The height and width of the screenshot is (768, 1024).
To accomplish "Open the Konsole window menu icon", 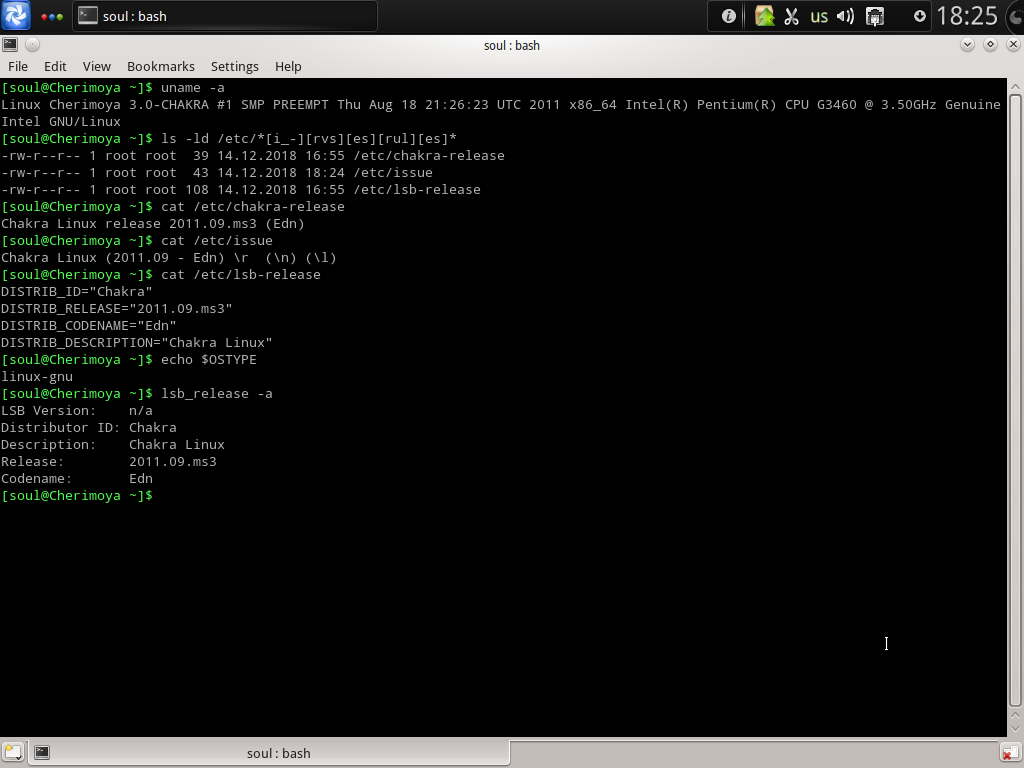I will click(10, 44).
